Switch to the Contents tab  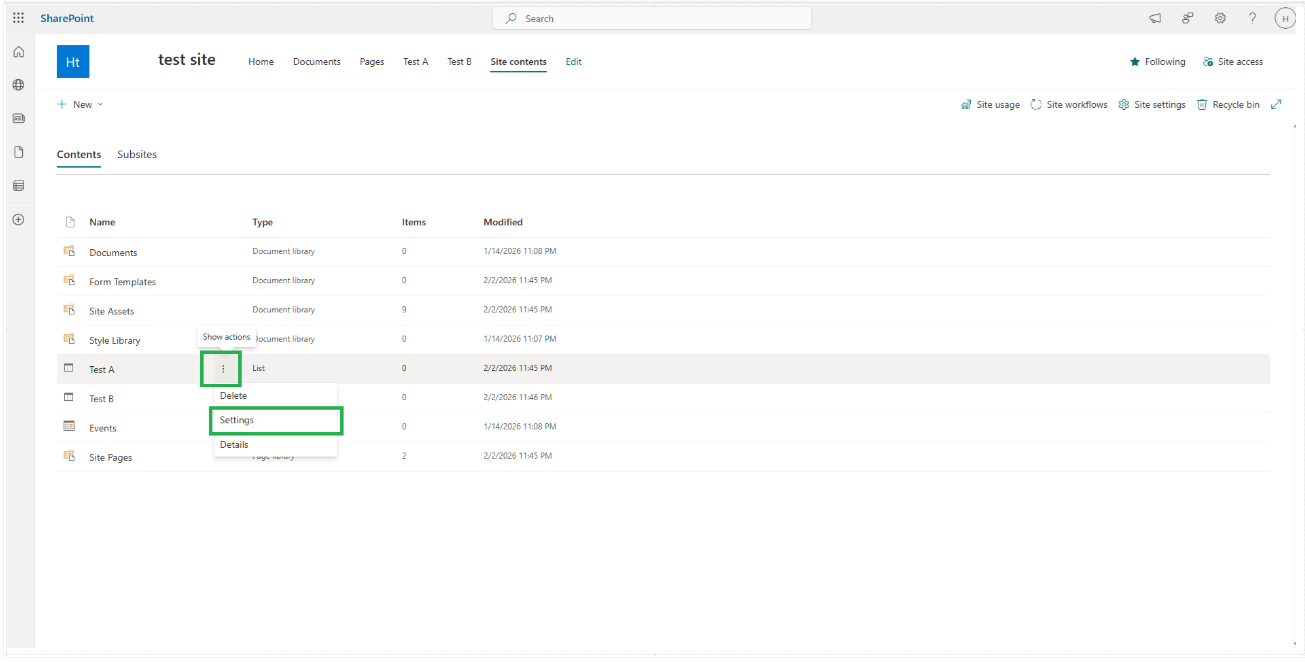pos(79,154)
